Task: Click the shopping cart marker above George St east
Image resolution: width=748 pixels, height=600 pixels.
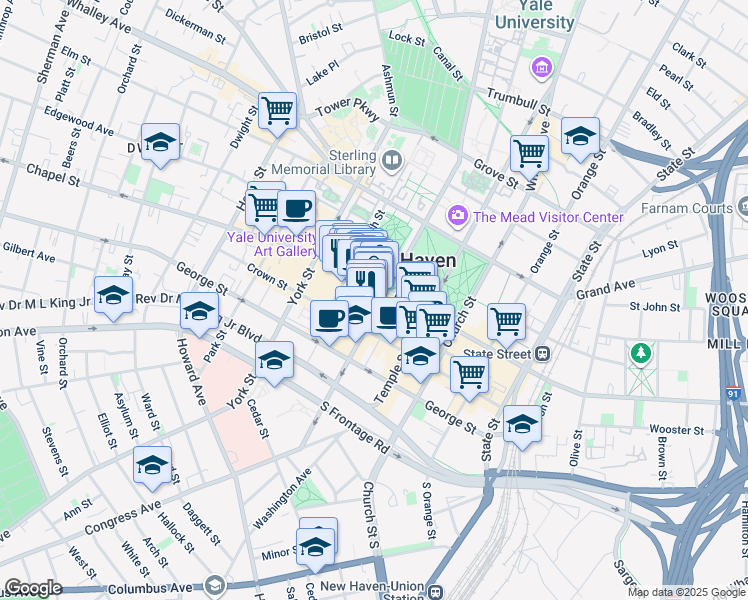Action: pos(469,376)
